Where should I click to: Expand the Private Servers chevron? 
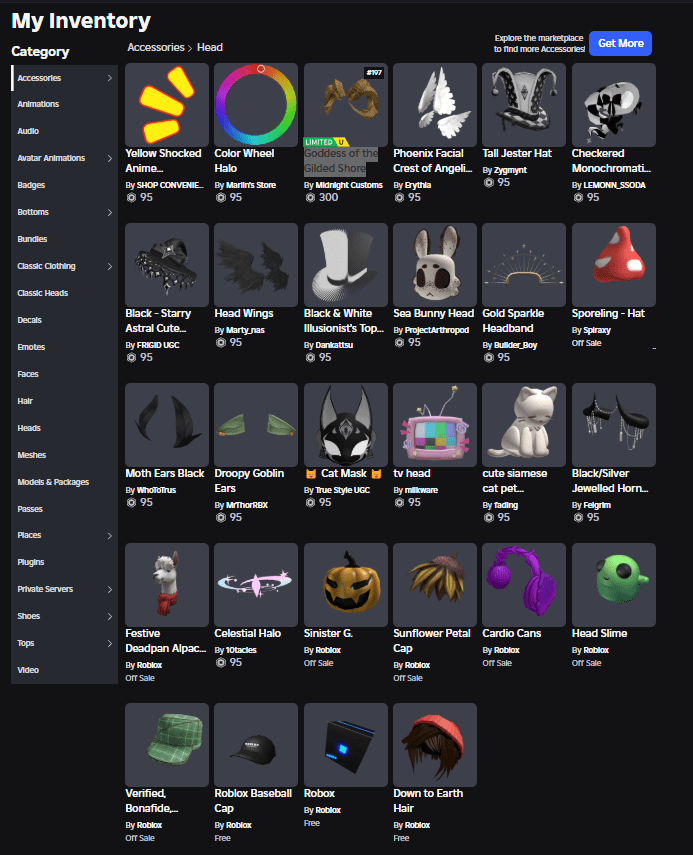click(110, 589)
